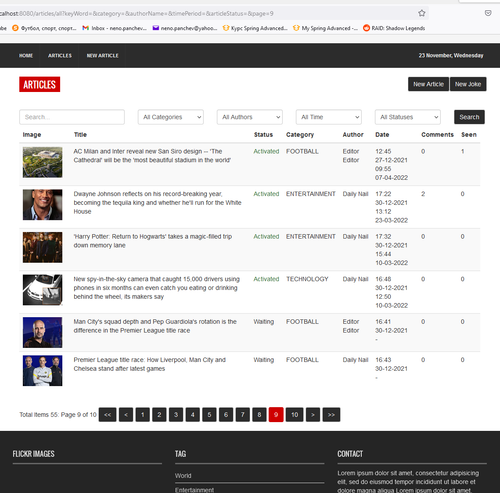Expand the All Authors dropdown
The width and height of the screenshot is (500, 493).
[250, 117]
